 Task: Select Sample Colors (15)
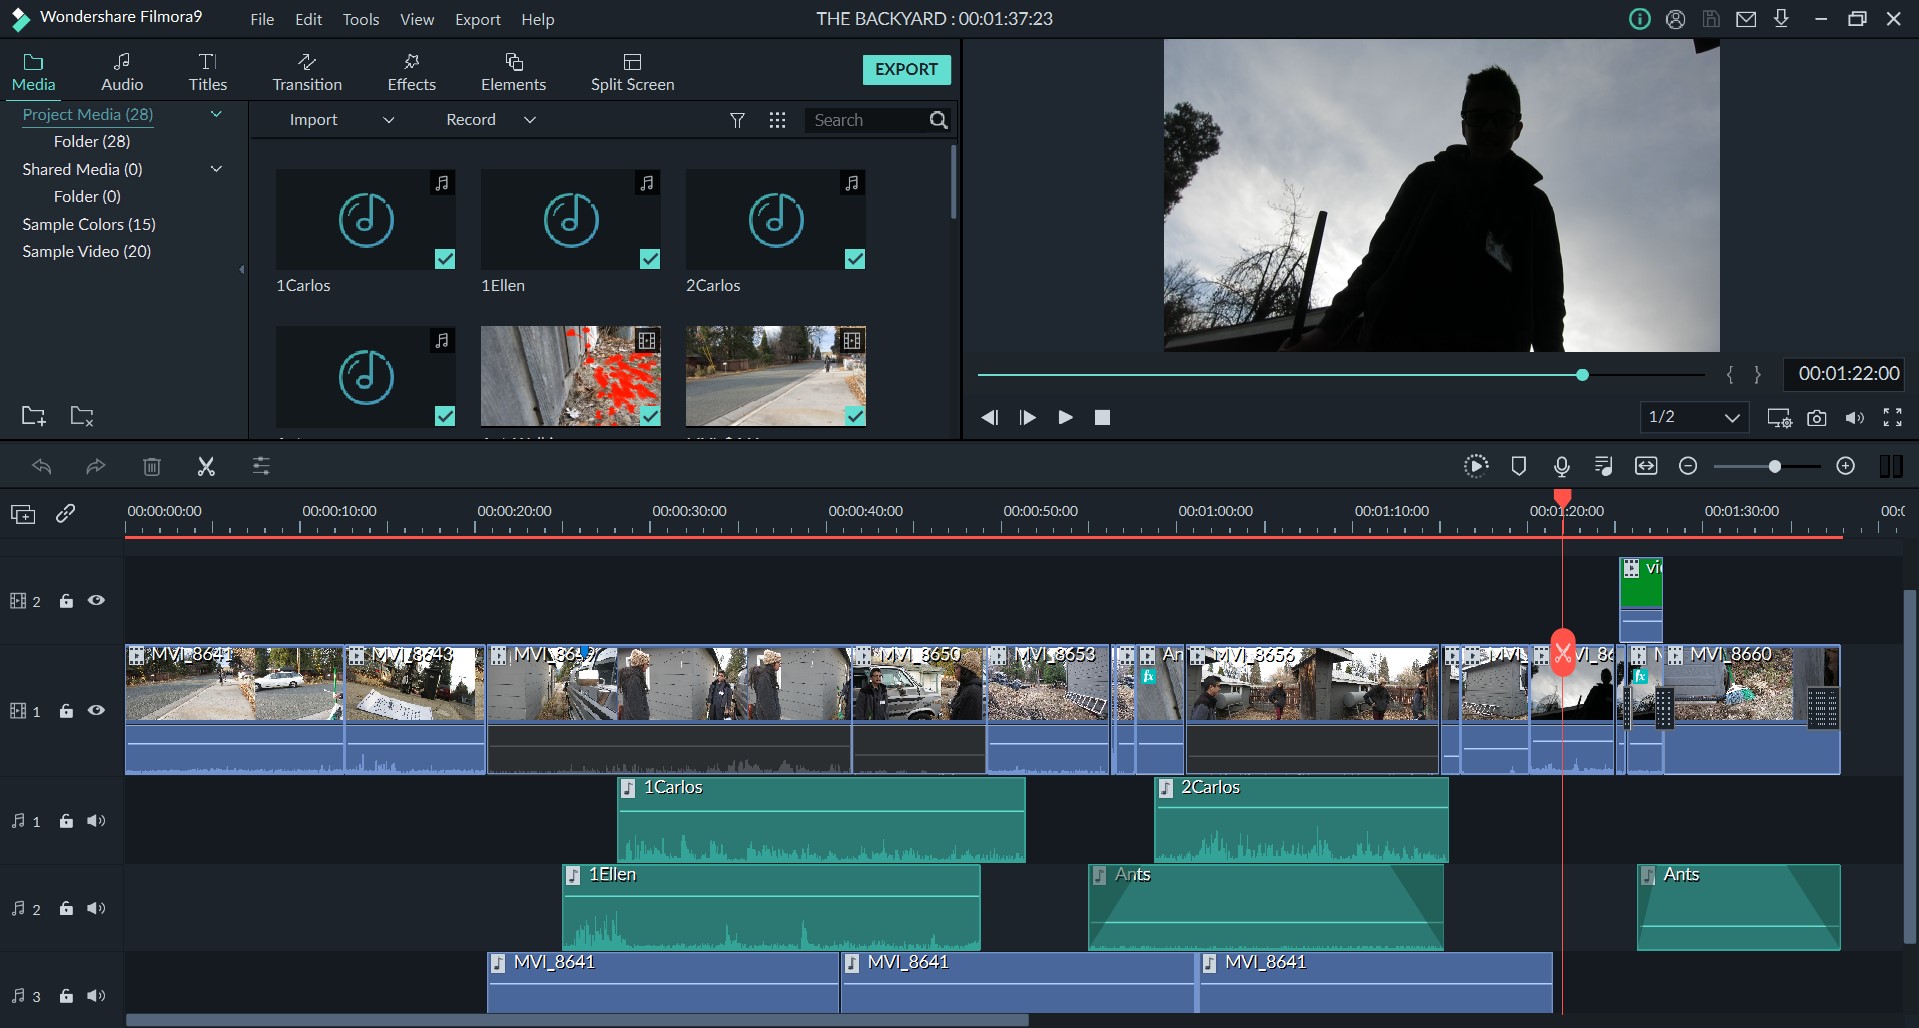[x=89, y=224]
